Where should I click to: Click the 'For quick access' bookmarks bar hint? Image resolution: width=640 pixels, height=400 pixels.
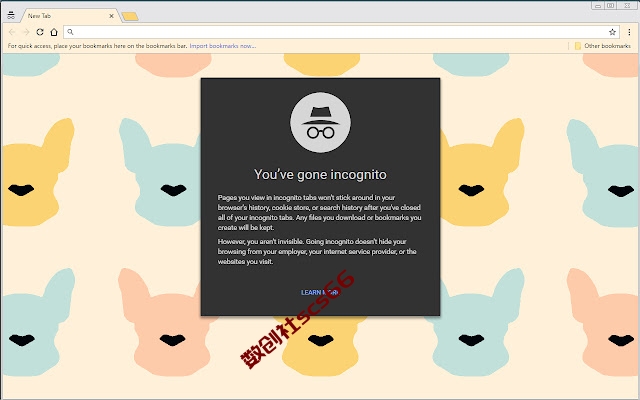point(97,46)
